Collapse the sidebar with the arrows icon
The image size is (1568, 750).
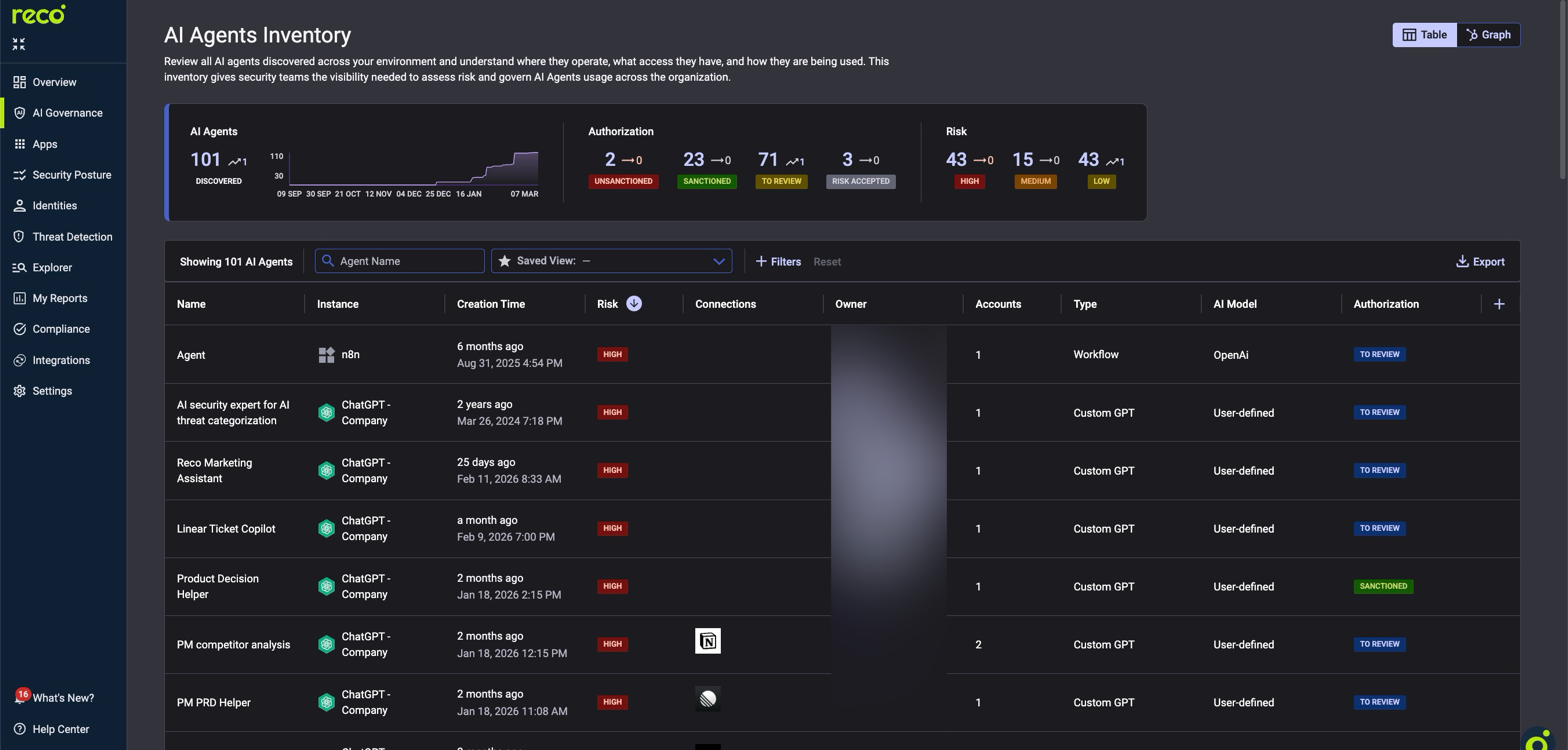pyautogui.click(x=19, y=44)
